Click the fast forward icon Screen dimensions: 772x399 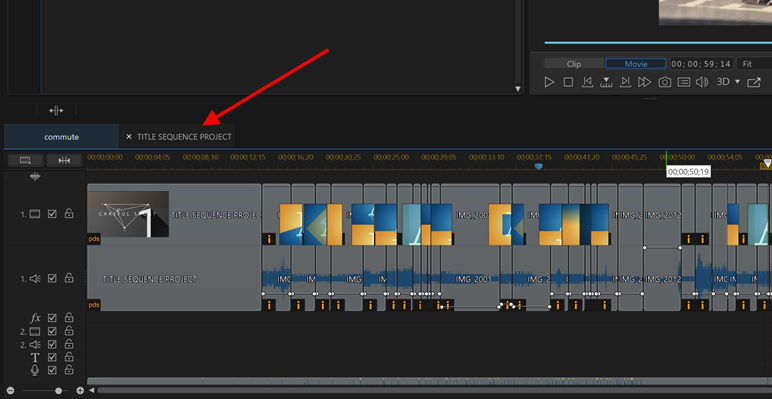[x=644, y=82]
